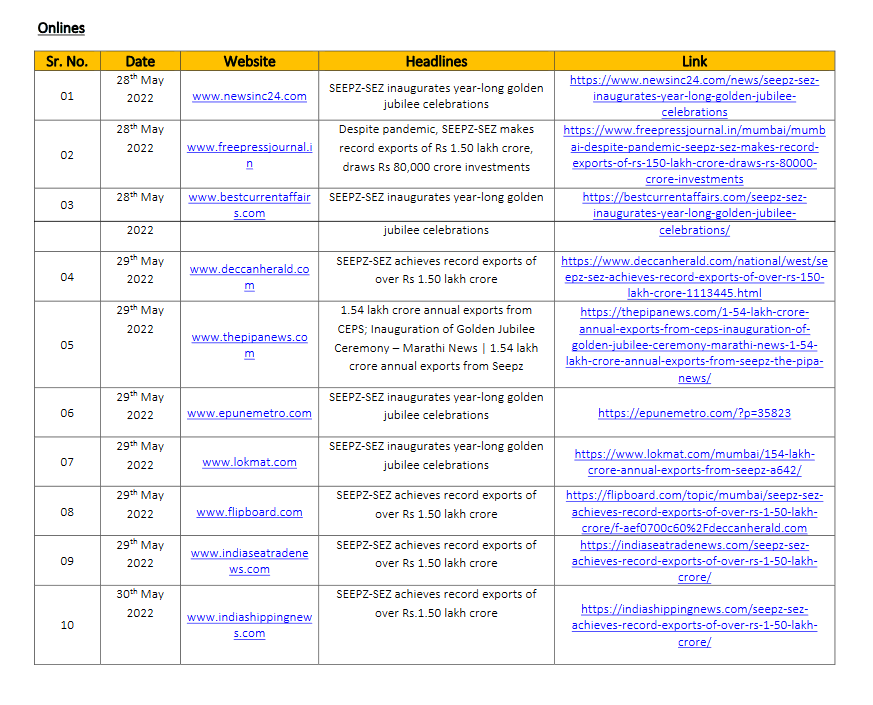Follow the indiashippingnews.com full article URL
This screenshot has width=873, height=705.
[694, 625]
